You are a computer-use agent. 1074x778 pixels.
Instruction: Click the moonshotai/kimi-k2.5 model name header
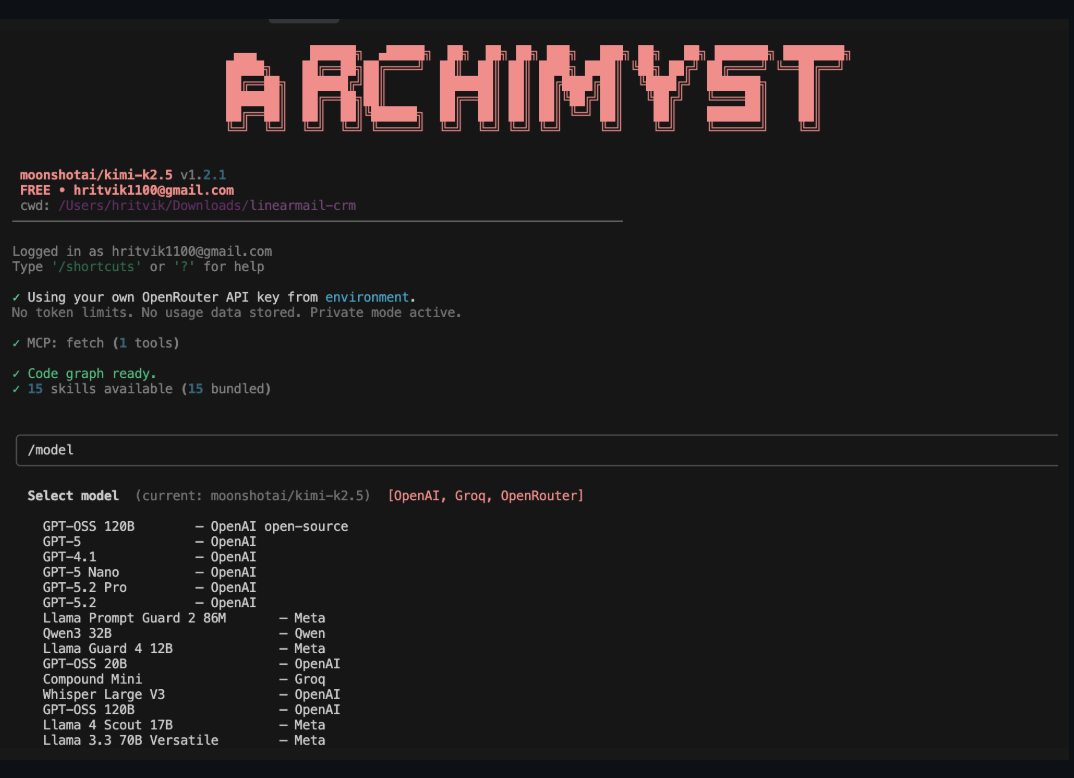tap(96, 174)
